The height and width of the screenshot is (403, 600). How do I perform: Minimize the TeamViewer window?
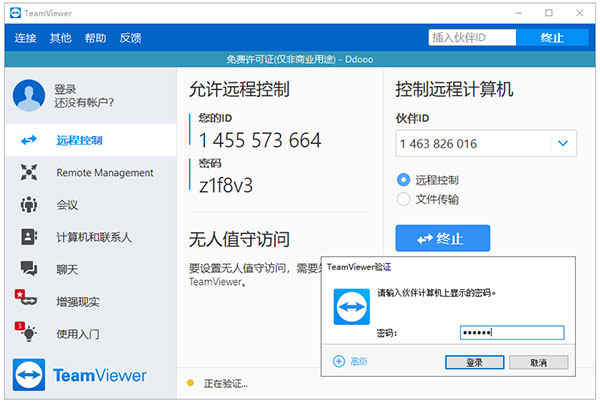click(518, 13)
